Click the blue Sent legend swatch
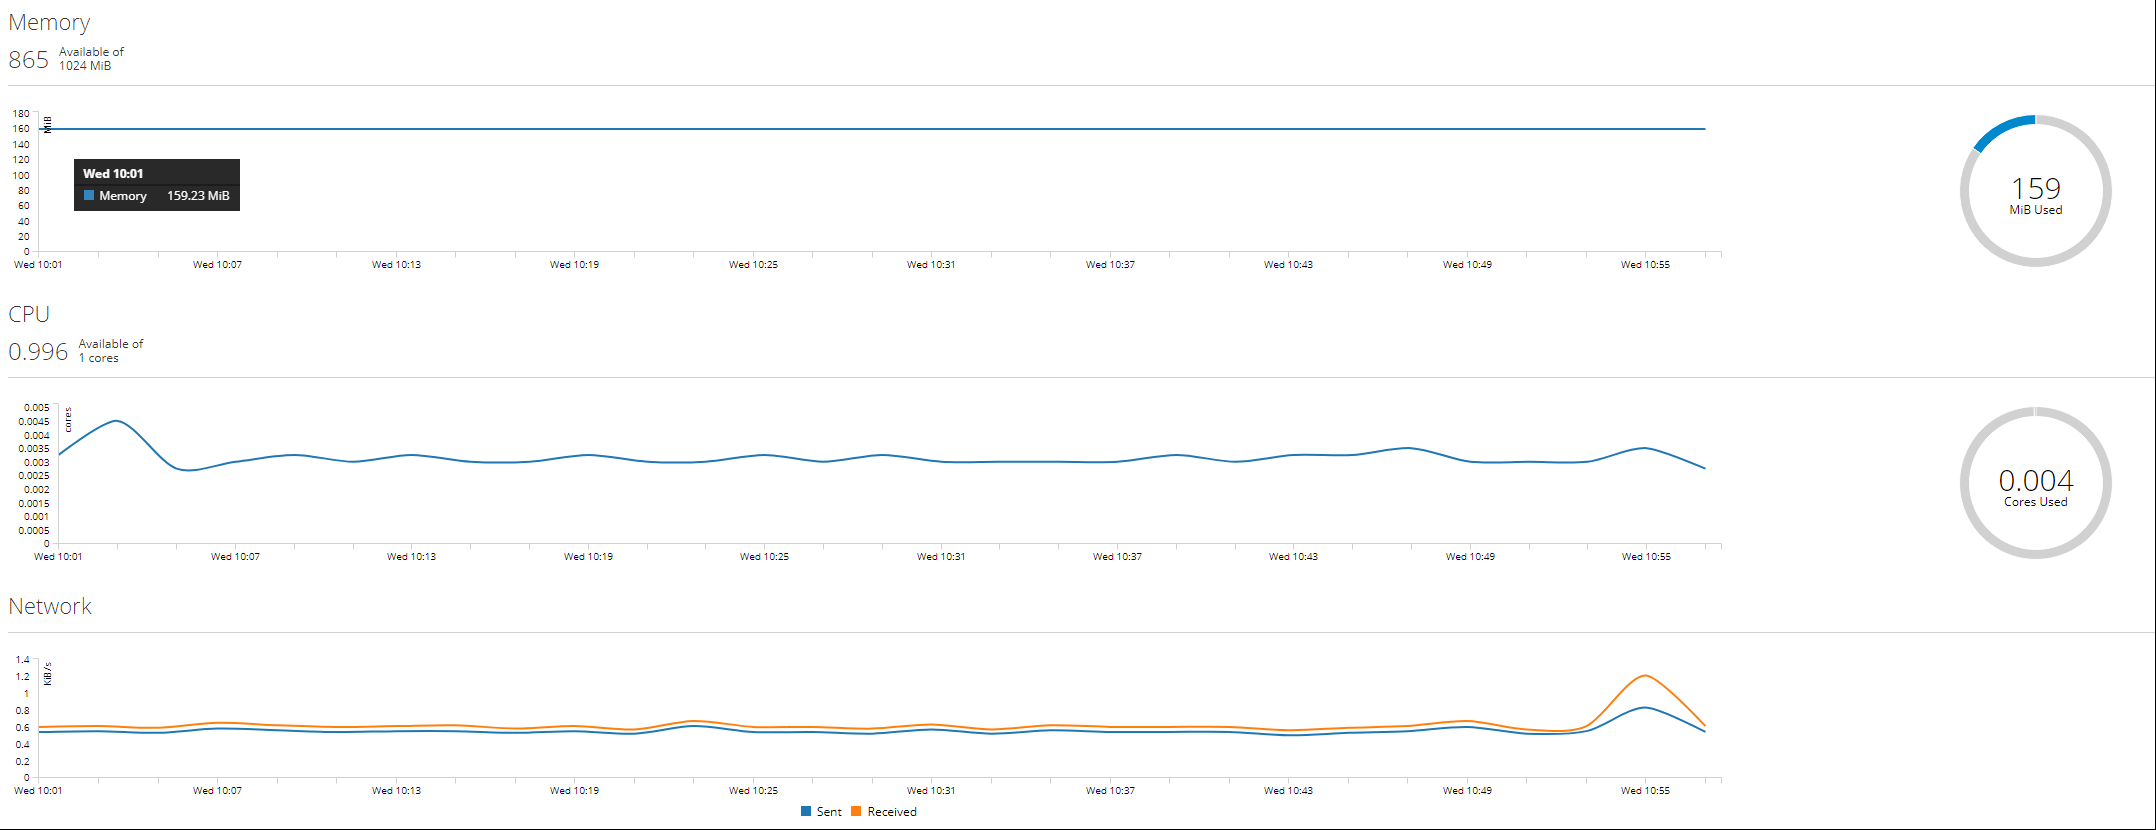Image resolution: width=2156 pixels, height=830 pixels. (806, 812)
